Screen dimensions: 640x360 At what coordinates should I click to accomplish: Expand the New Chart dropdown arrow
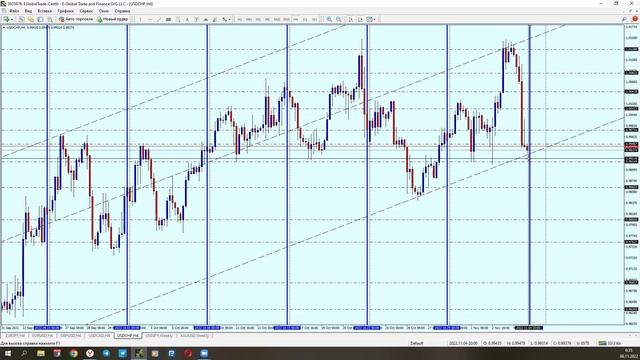(x=12, y=19)
